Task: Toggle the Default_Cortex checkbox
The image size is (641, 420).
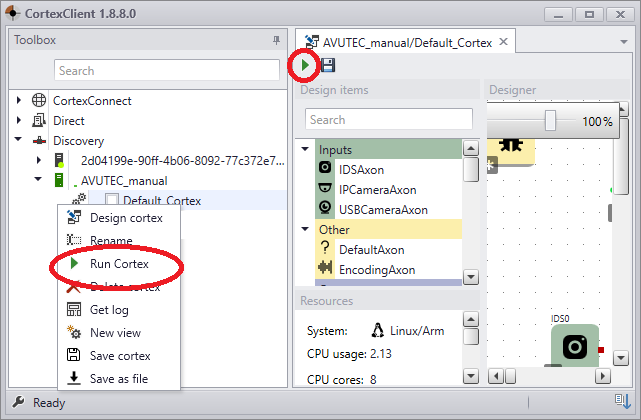Action: click(x=112, y=200)
